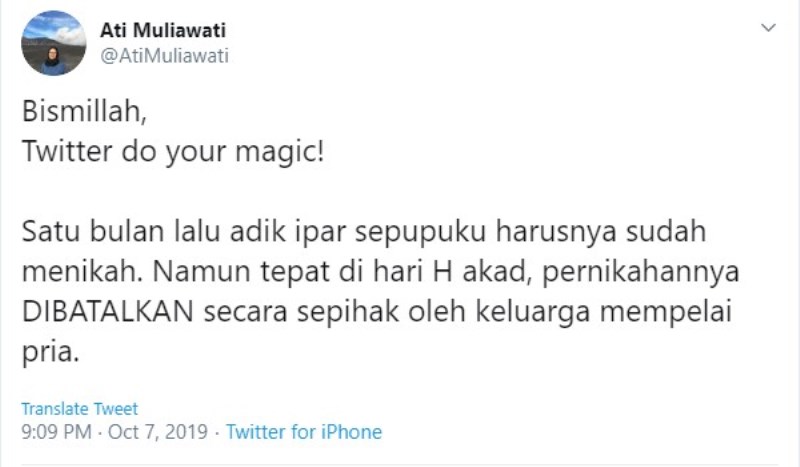Viewport: 800px width, 467px height.
Task: Click the phrase 'hari H akad' in the tweet
Action: (x=449, y=272)
